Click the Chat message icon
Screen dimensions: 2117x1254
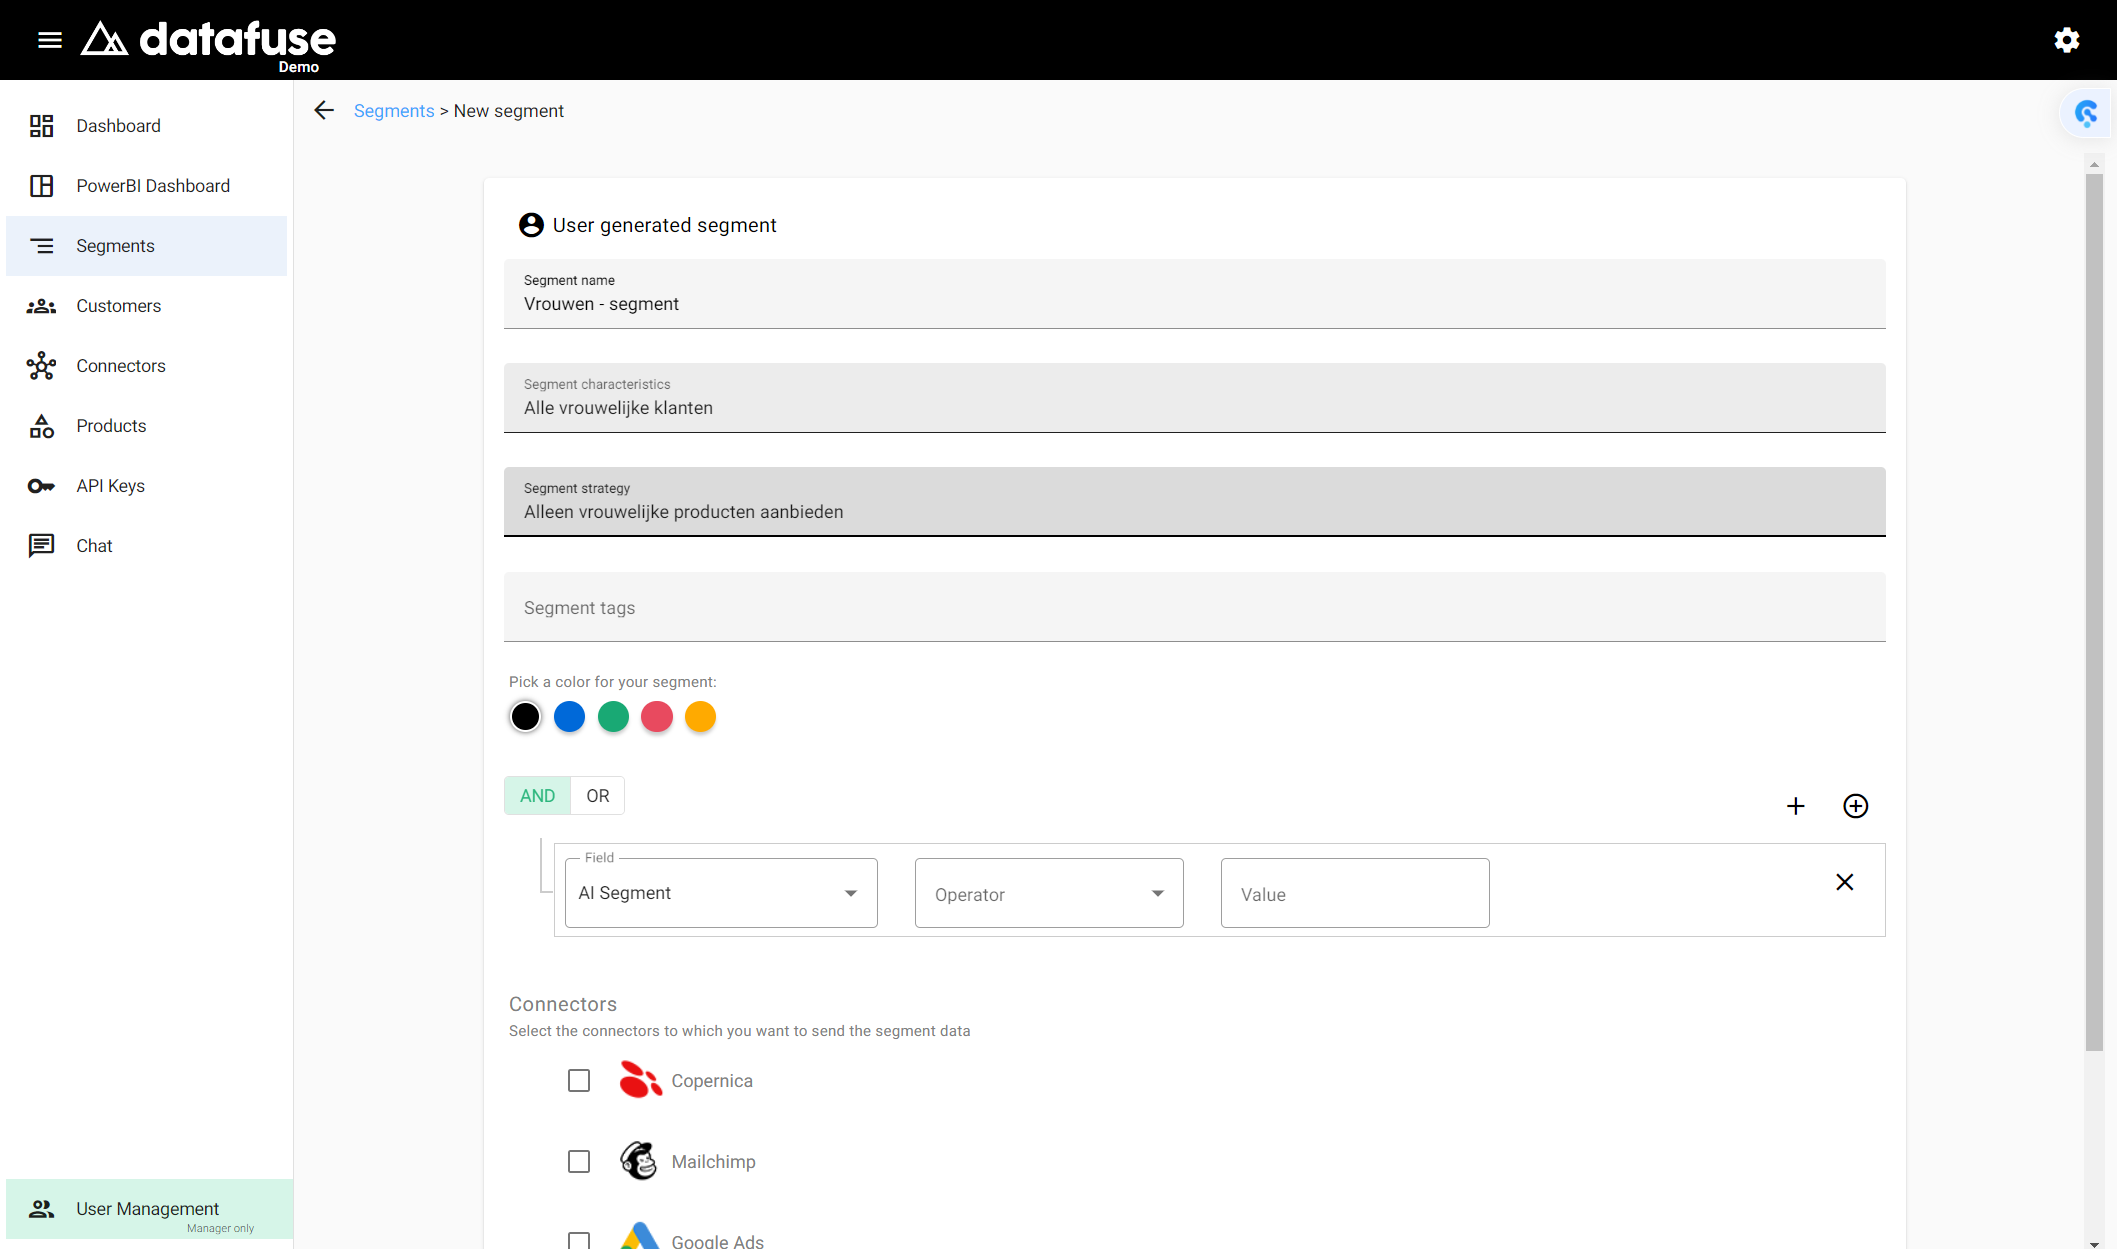point(41,546)
